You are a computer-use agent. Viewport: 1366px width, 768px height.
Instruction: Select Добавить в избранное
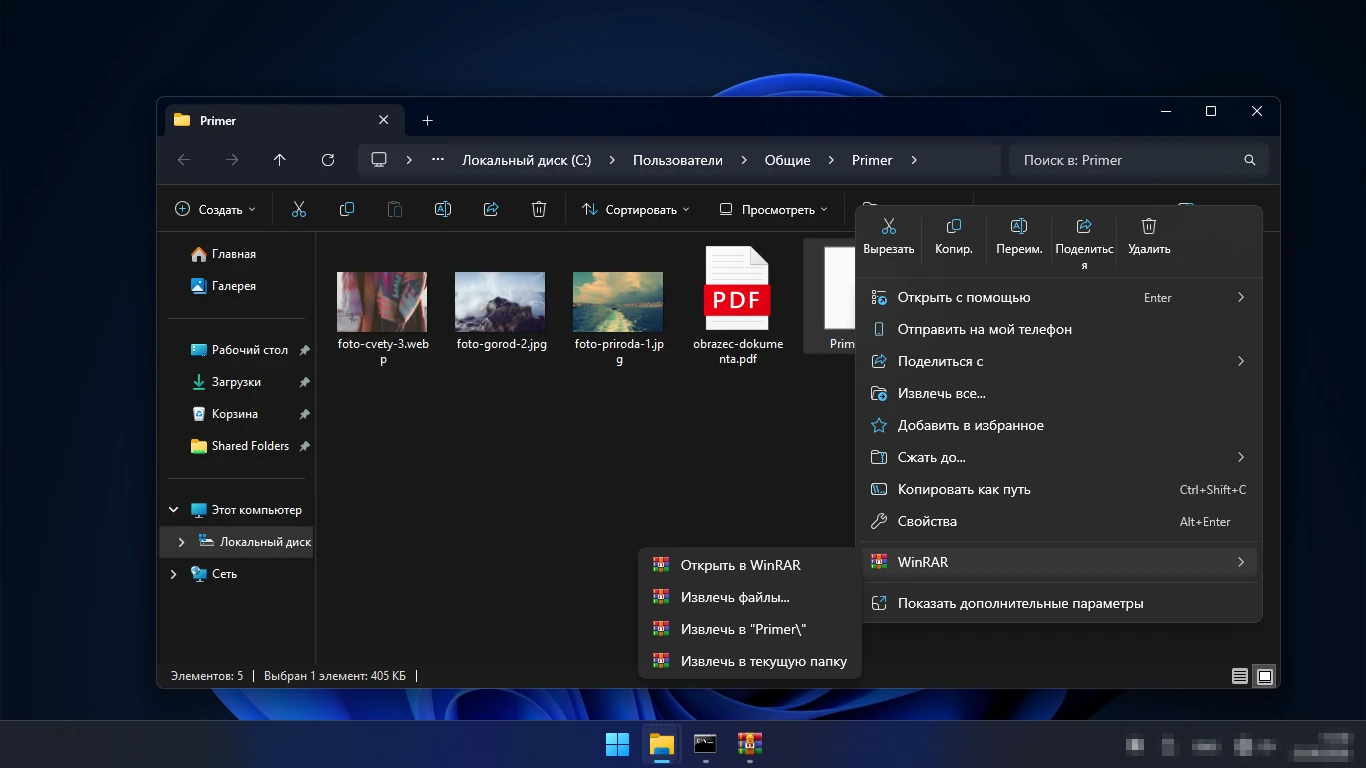(x=1059, y=425)
